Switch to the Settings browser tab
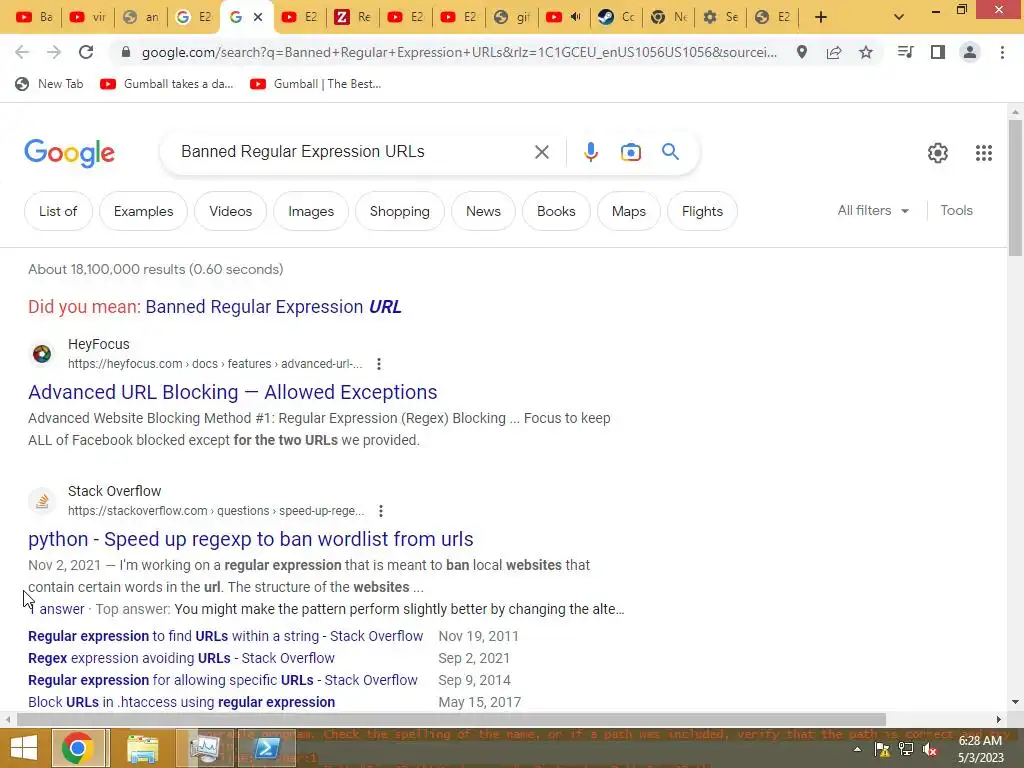Screen dimensions: 1024x768 [720, 17]
